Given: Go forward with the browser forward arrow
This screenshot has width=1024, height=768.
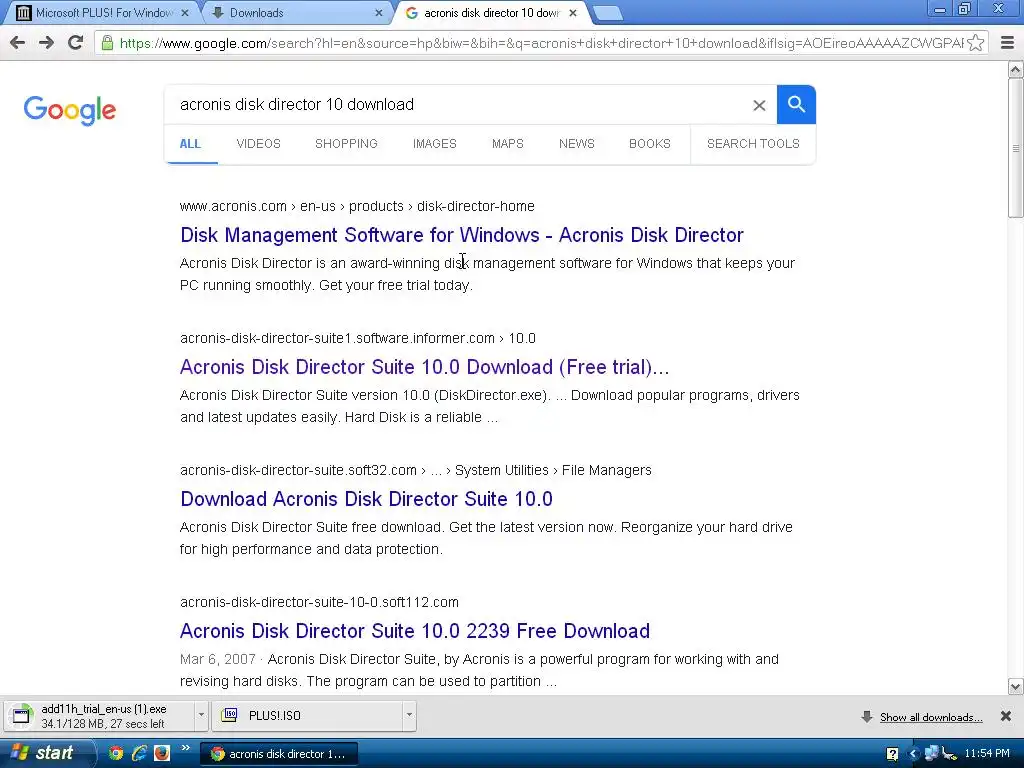Looking at the screenshot, I should [46, 43].
